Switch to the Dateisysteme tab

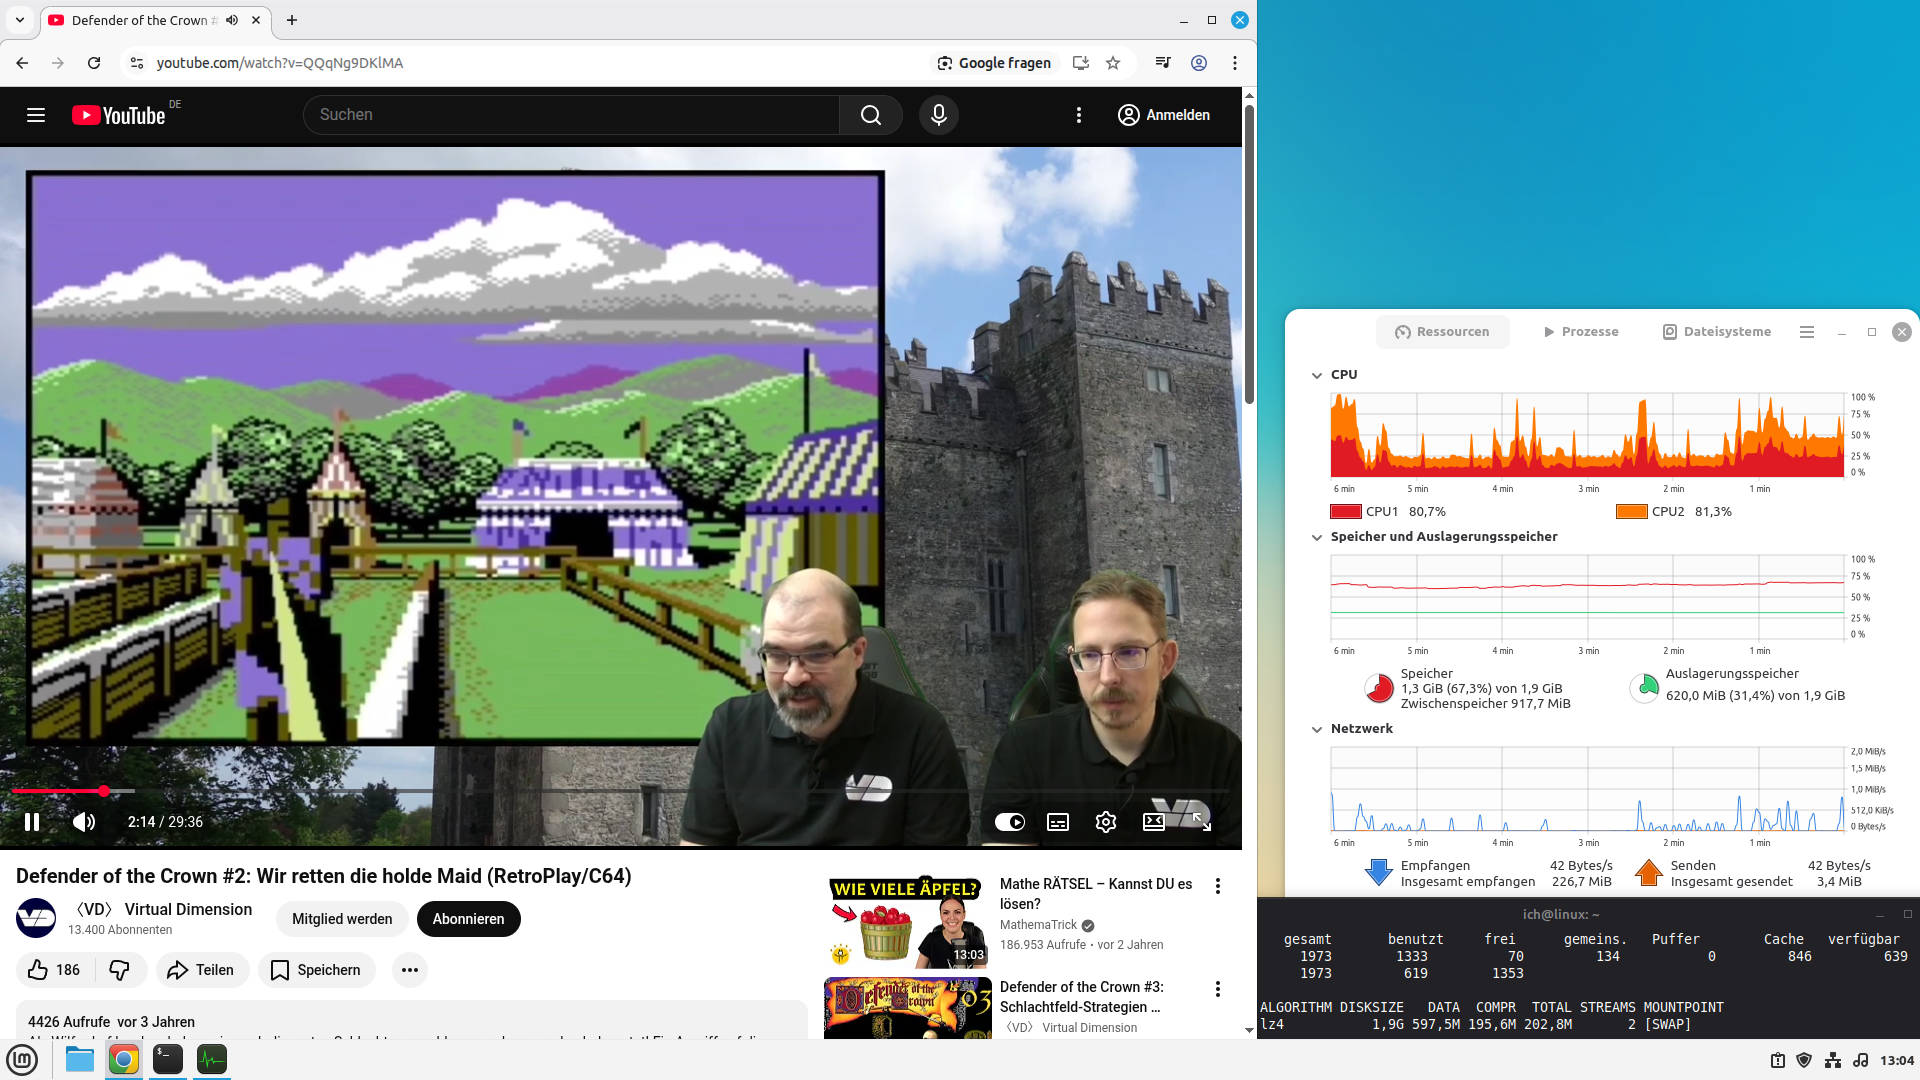coord(1716,332)
